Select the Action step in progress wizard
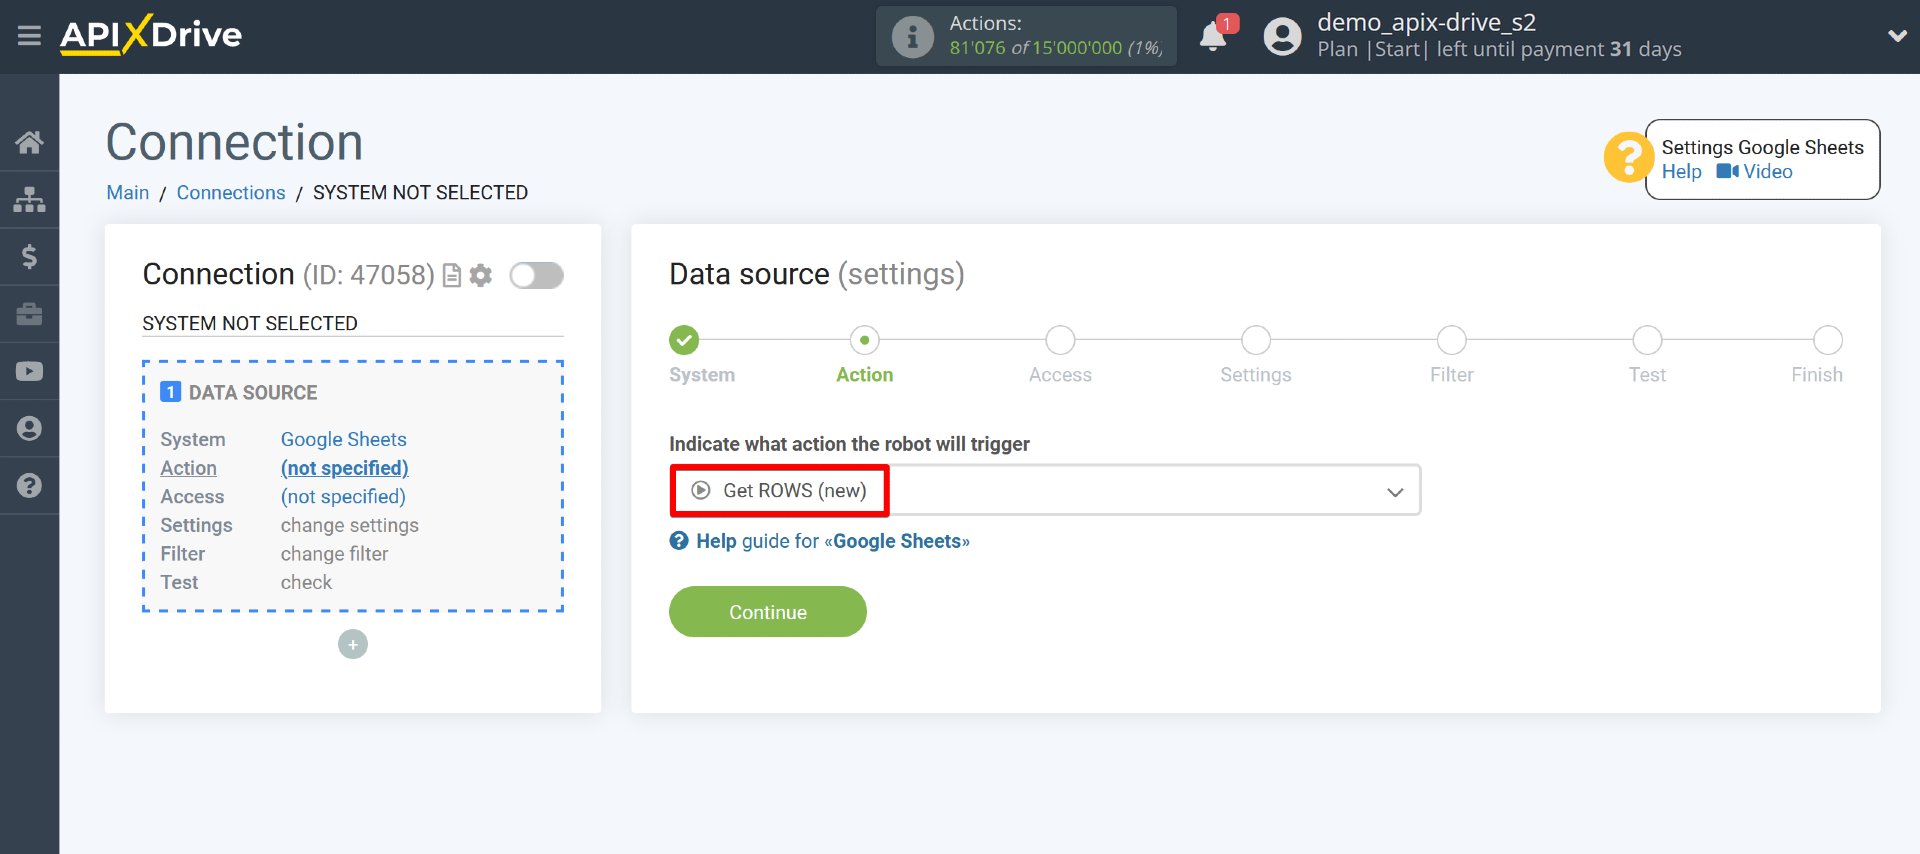The width and height of the screenshot is (1920, 854). (x=864, y=341)
